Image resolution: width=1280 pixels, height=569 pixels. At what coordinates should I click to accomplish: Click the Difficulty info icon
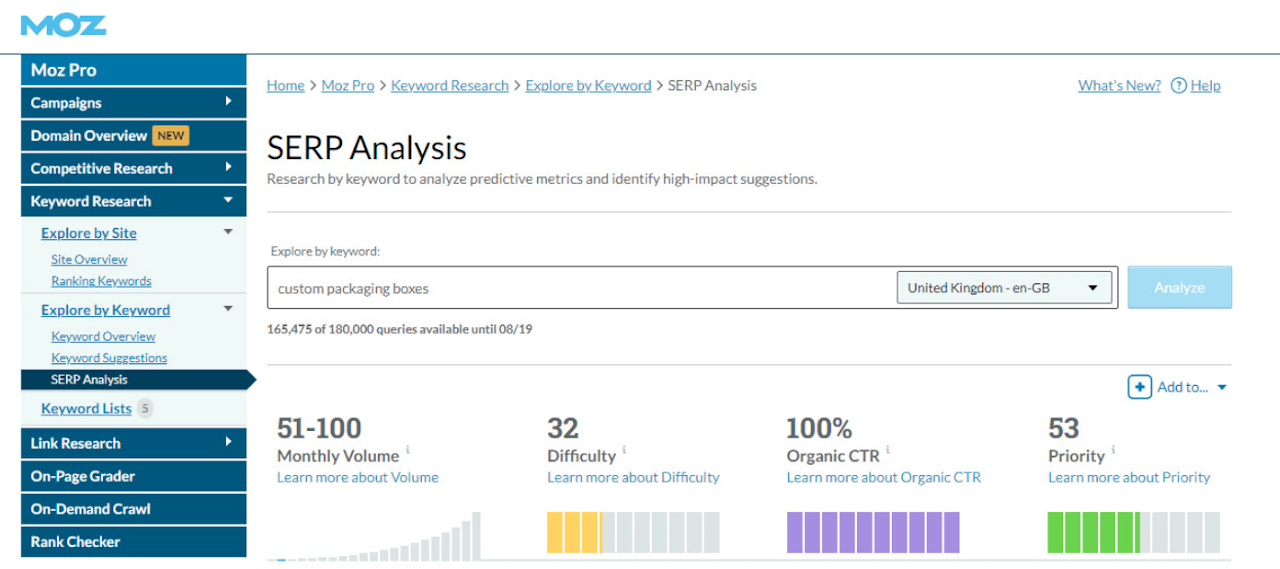tap(624, 450)
